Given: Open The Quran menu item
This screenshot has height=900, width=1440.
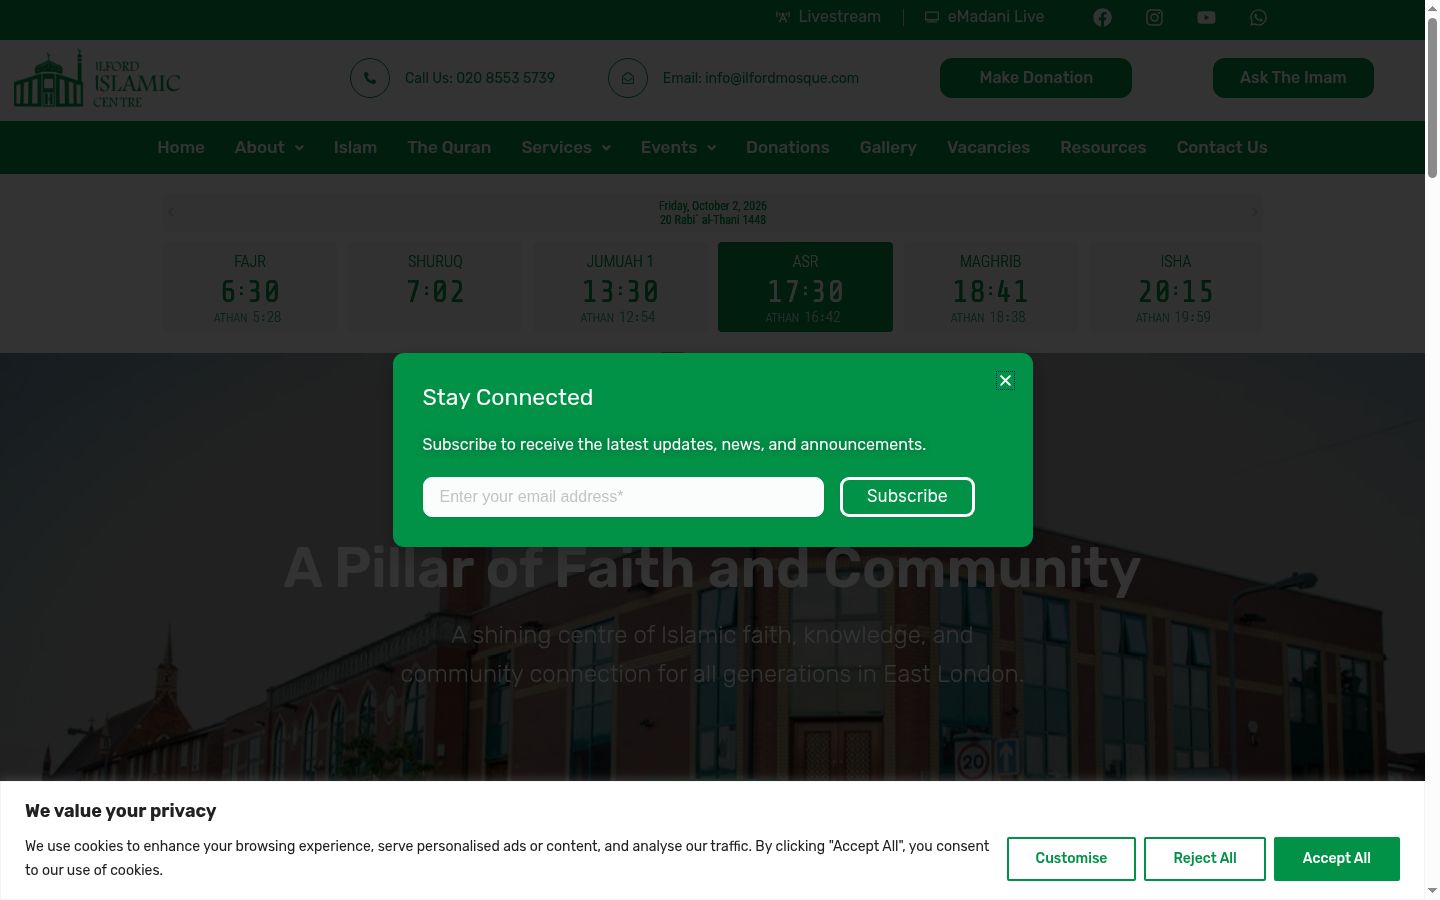Looking at the screenshot, I should [x=449, y=148].
